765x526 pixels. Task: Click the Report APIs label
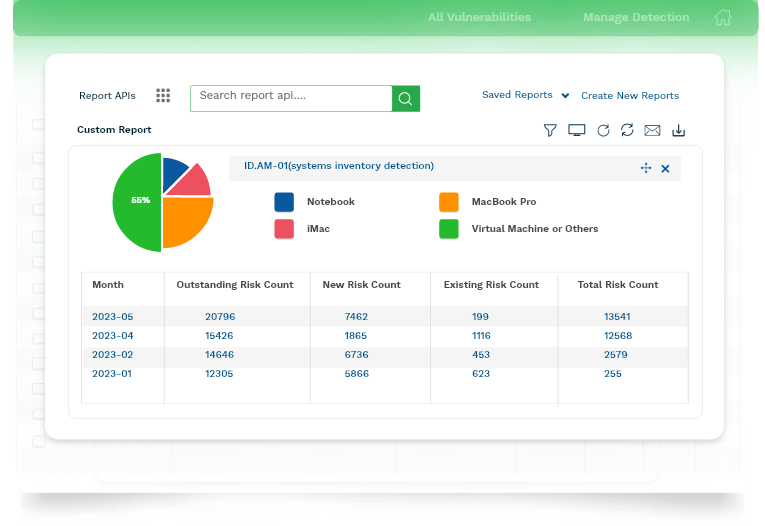(107, 96)
